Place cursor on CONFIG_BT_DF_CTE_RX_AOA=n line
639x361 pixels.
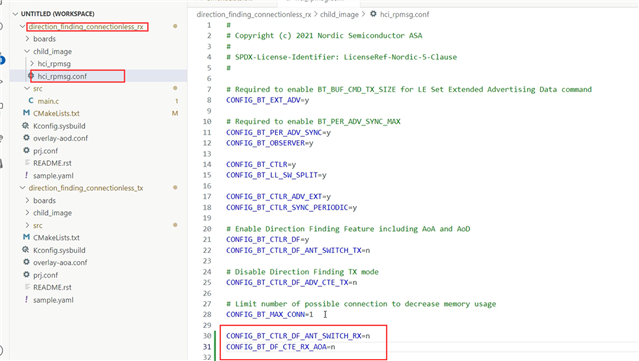click(x=280, y=347)
